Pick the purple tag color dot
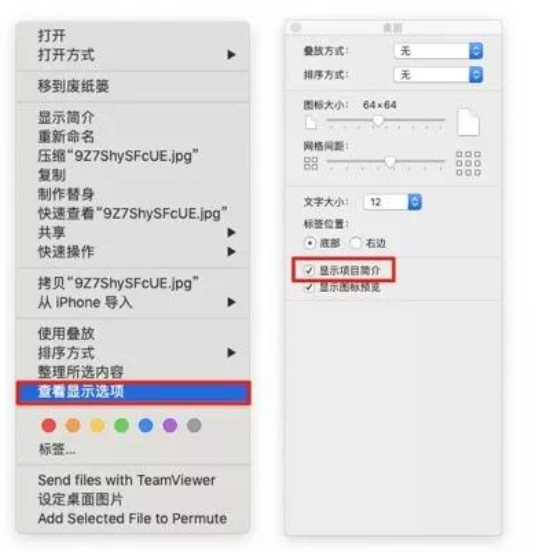The height and width of the screenshot is (554, 534). (170, 425)
